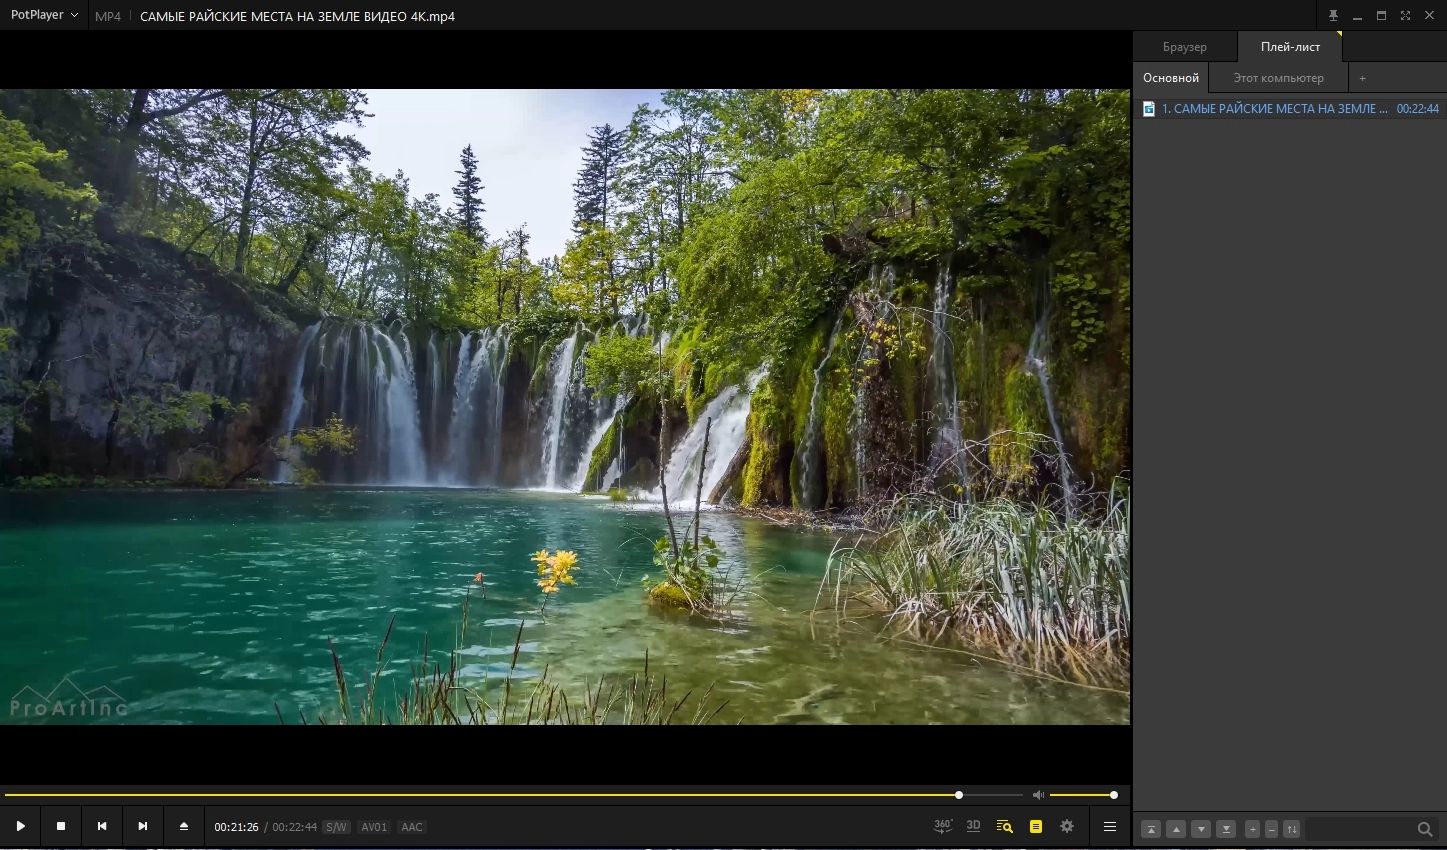Skip to the next track
The image size is (1447, 850).
[143, 826]
